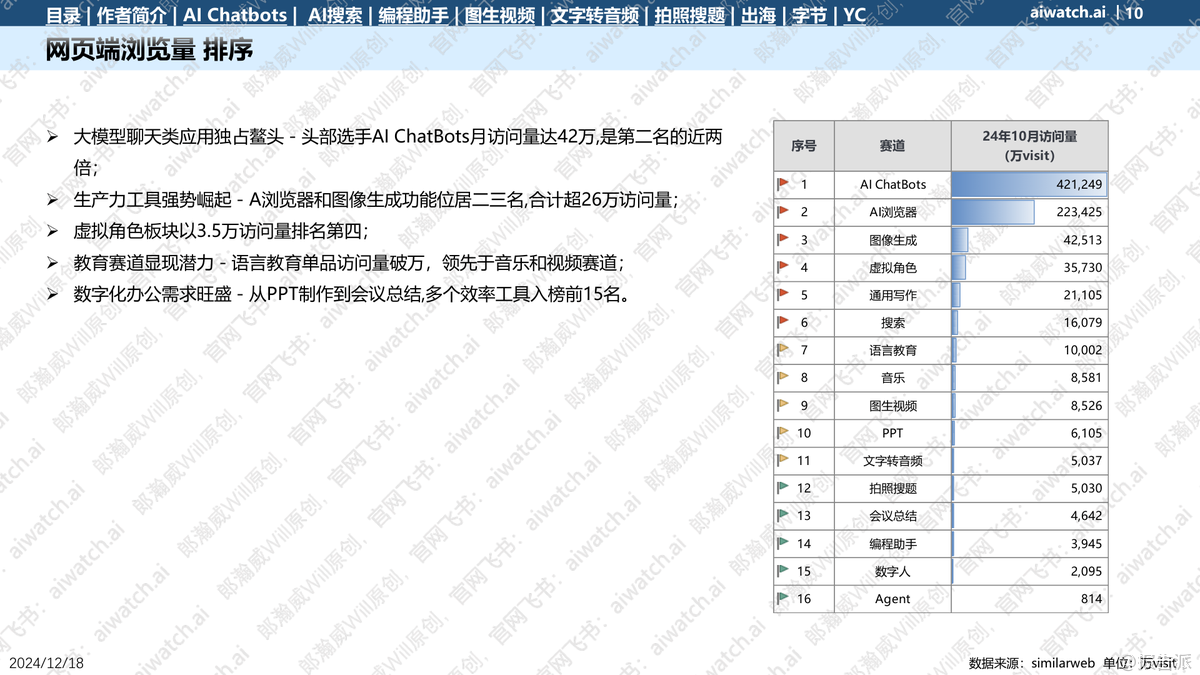Screen dimensions: 1200x675
Task: Click the red flag in row 6
Action: pos(783,323)
